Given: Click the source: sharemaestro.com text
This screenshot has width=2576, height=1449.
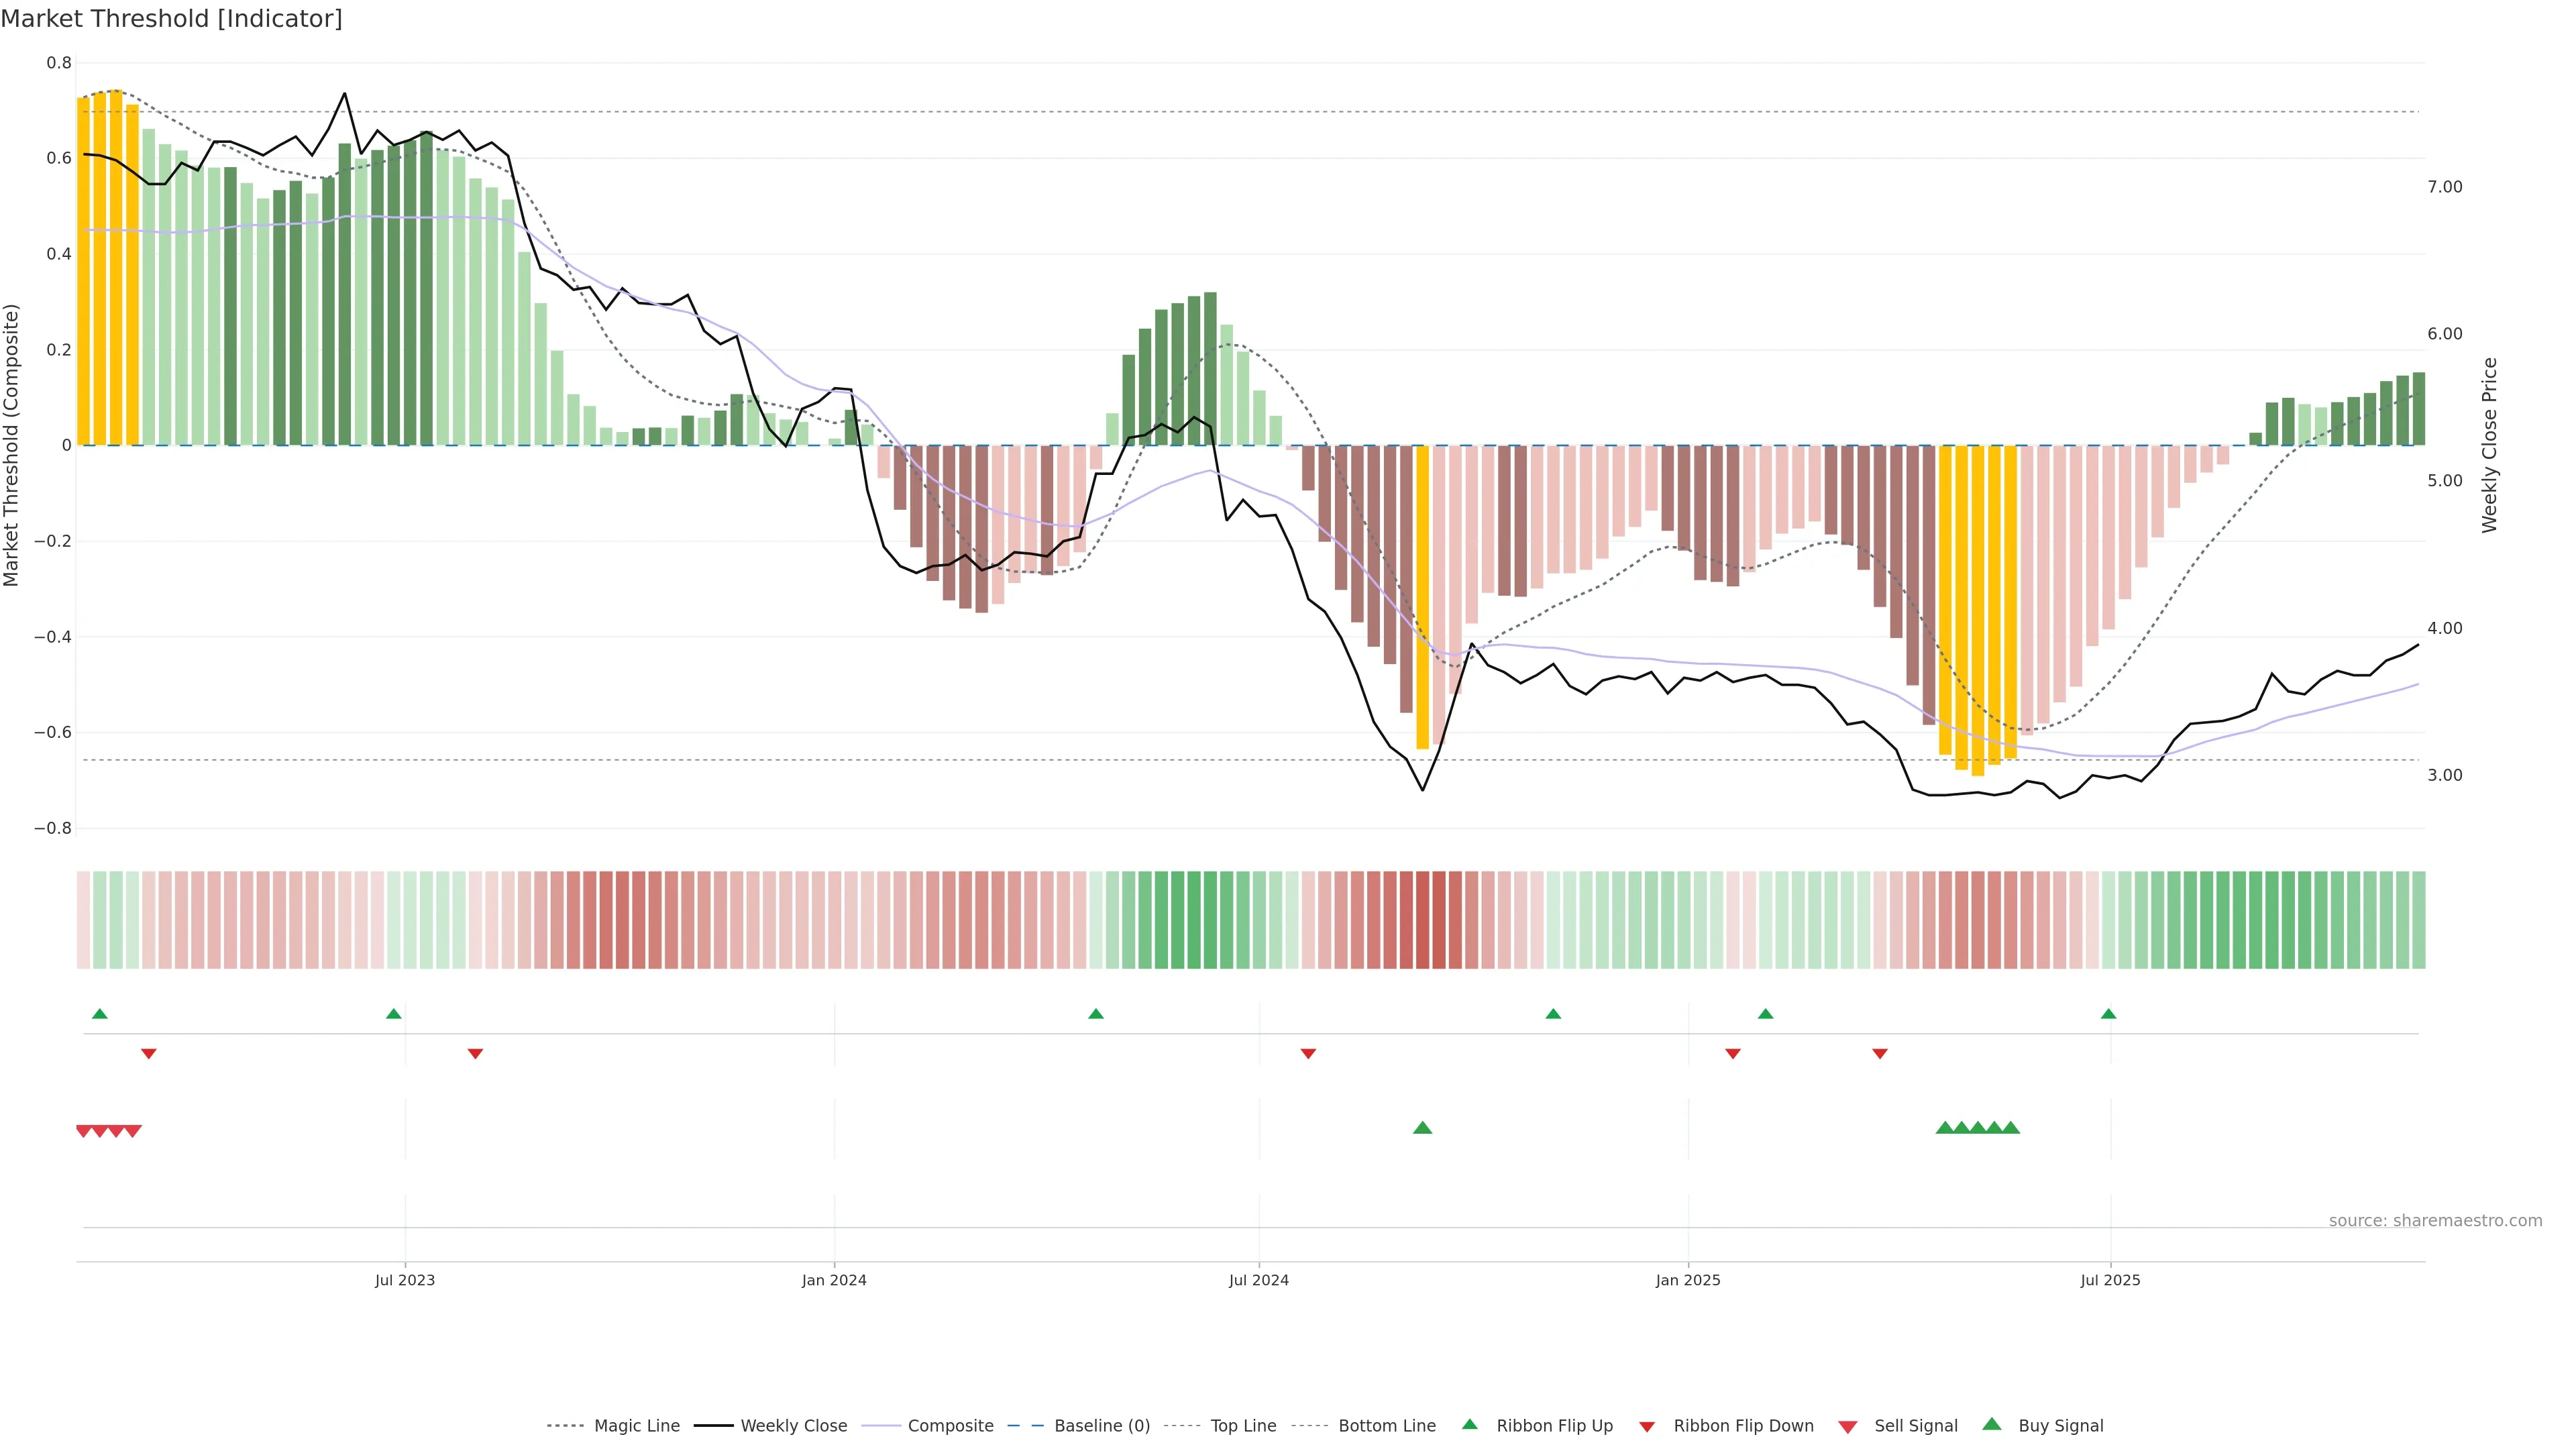Looking at the screenshot, I should (2435, 1220).
